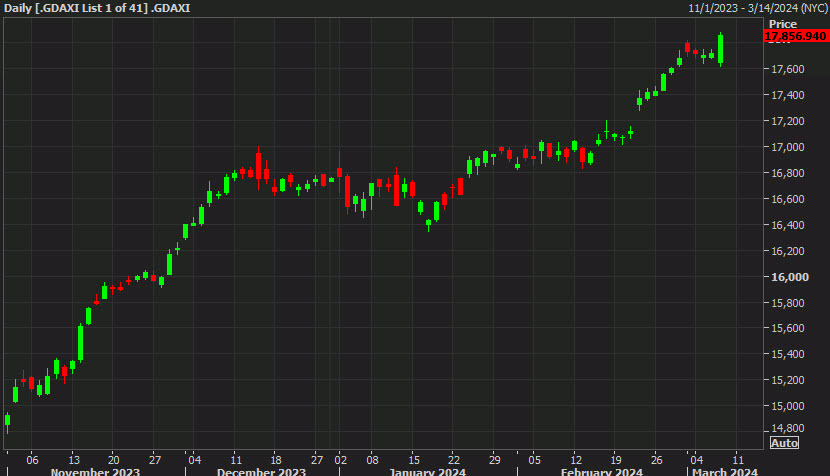
Task: Select the 16,800 price axis label
Action: coord(788,173)
